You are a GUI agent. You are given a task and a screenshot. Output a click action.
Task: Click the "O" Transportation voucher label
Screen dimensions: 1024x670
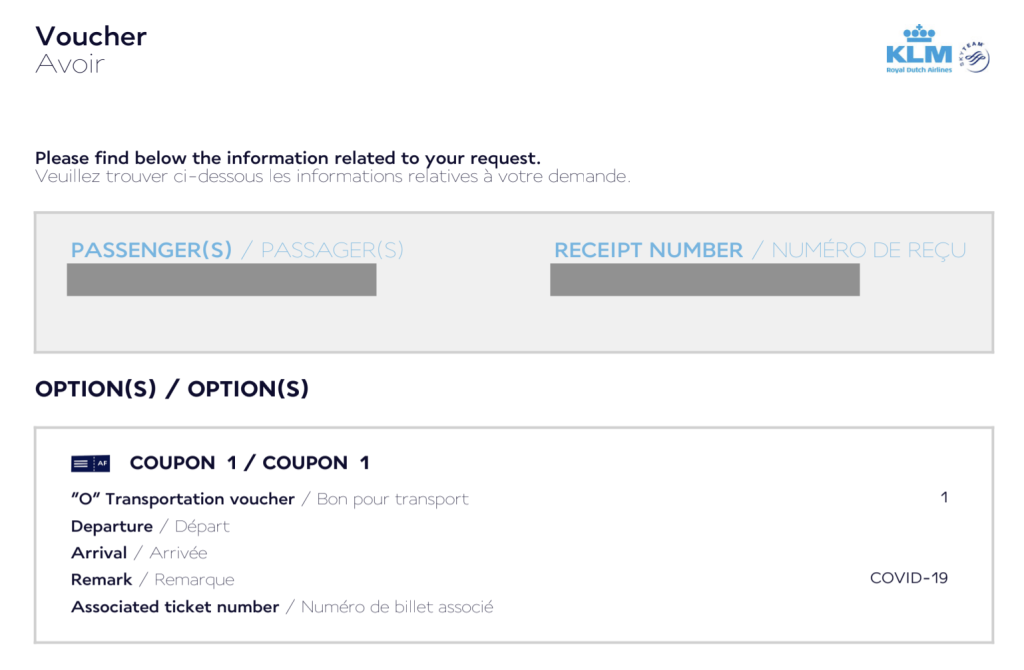pos(183,499)
